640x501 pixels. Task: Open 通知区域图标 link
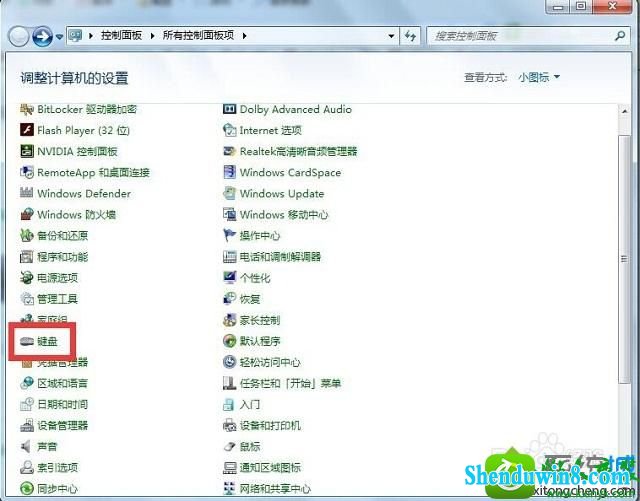click(x=270, y=468)
